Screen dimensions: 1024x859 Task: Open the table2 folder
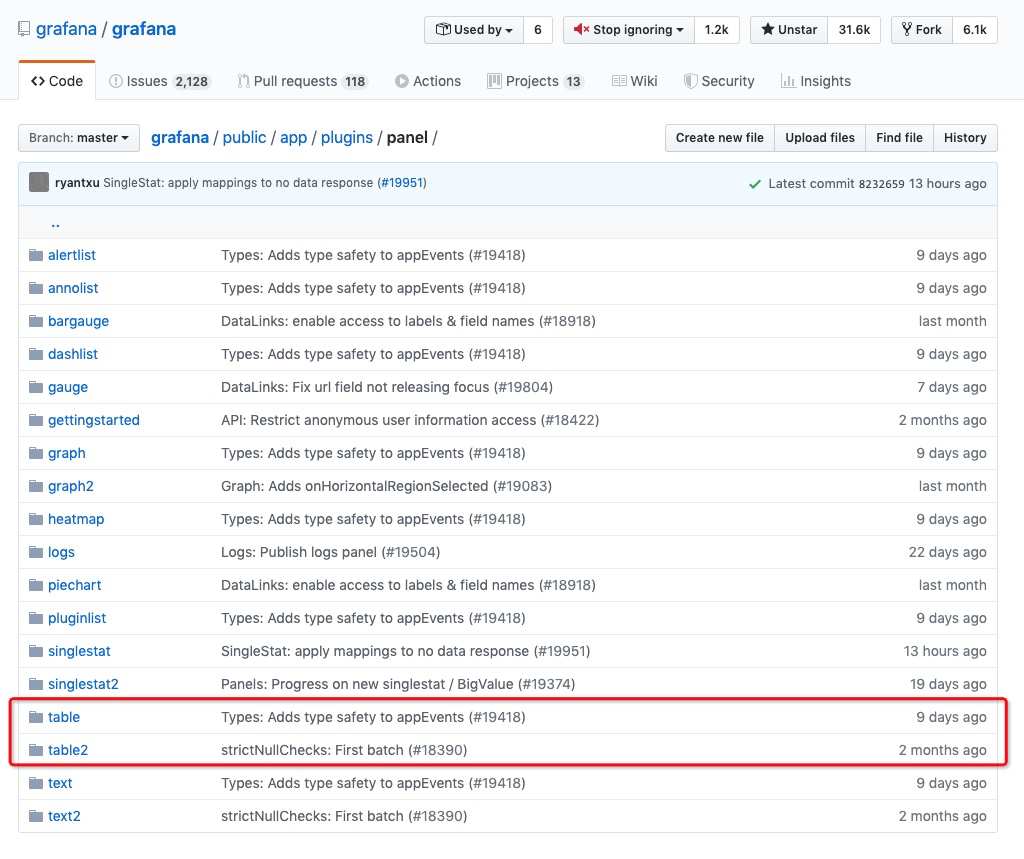[x=68, y=750]
